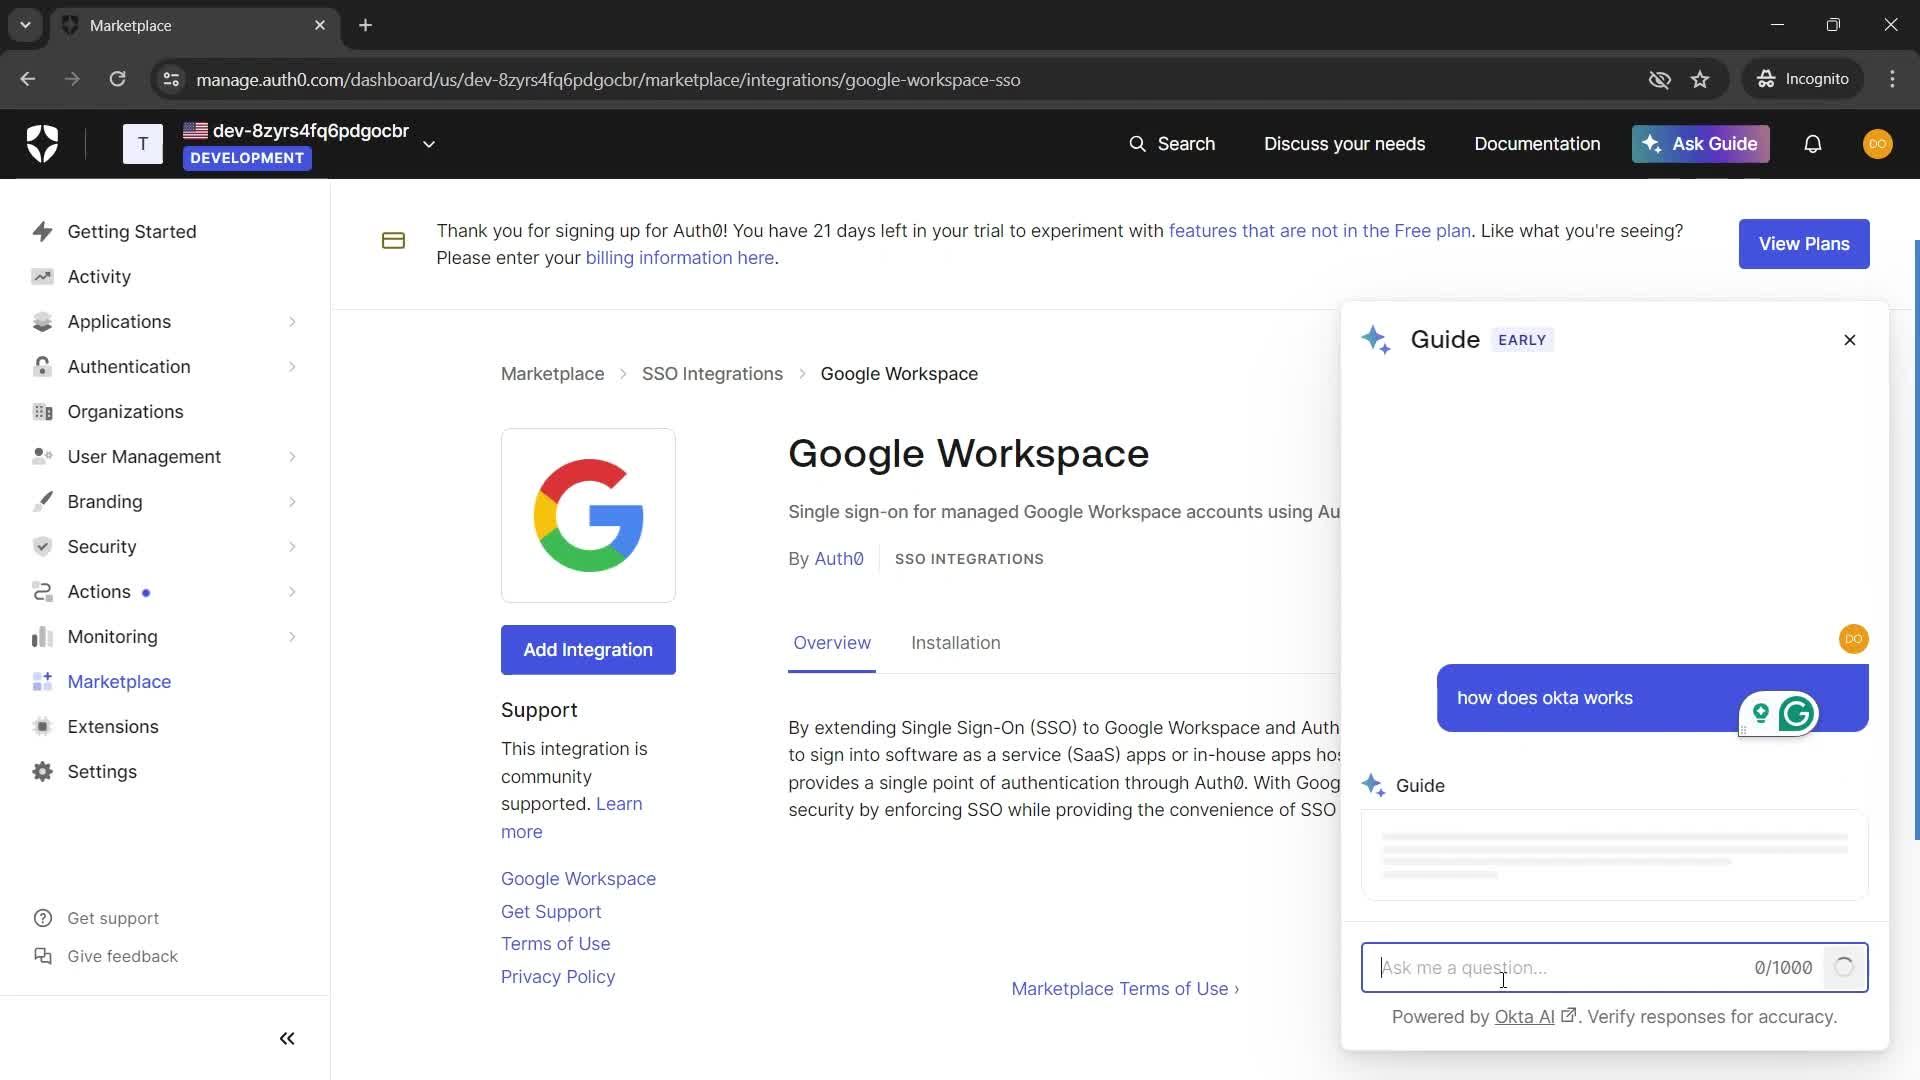Click the Activity chart icon
Image resolution: width=1920 pixels, height=1080 pixels.
click(42, 277)
